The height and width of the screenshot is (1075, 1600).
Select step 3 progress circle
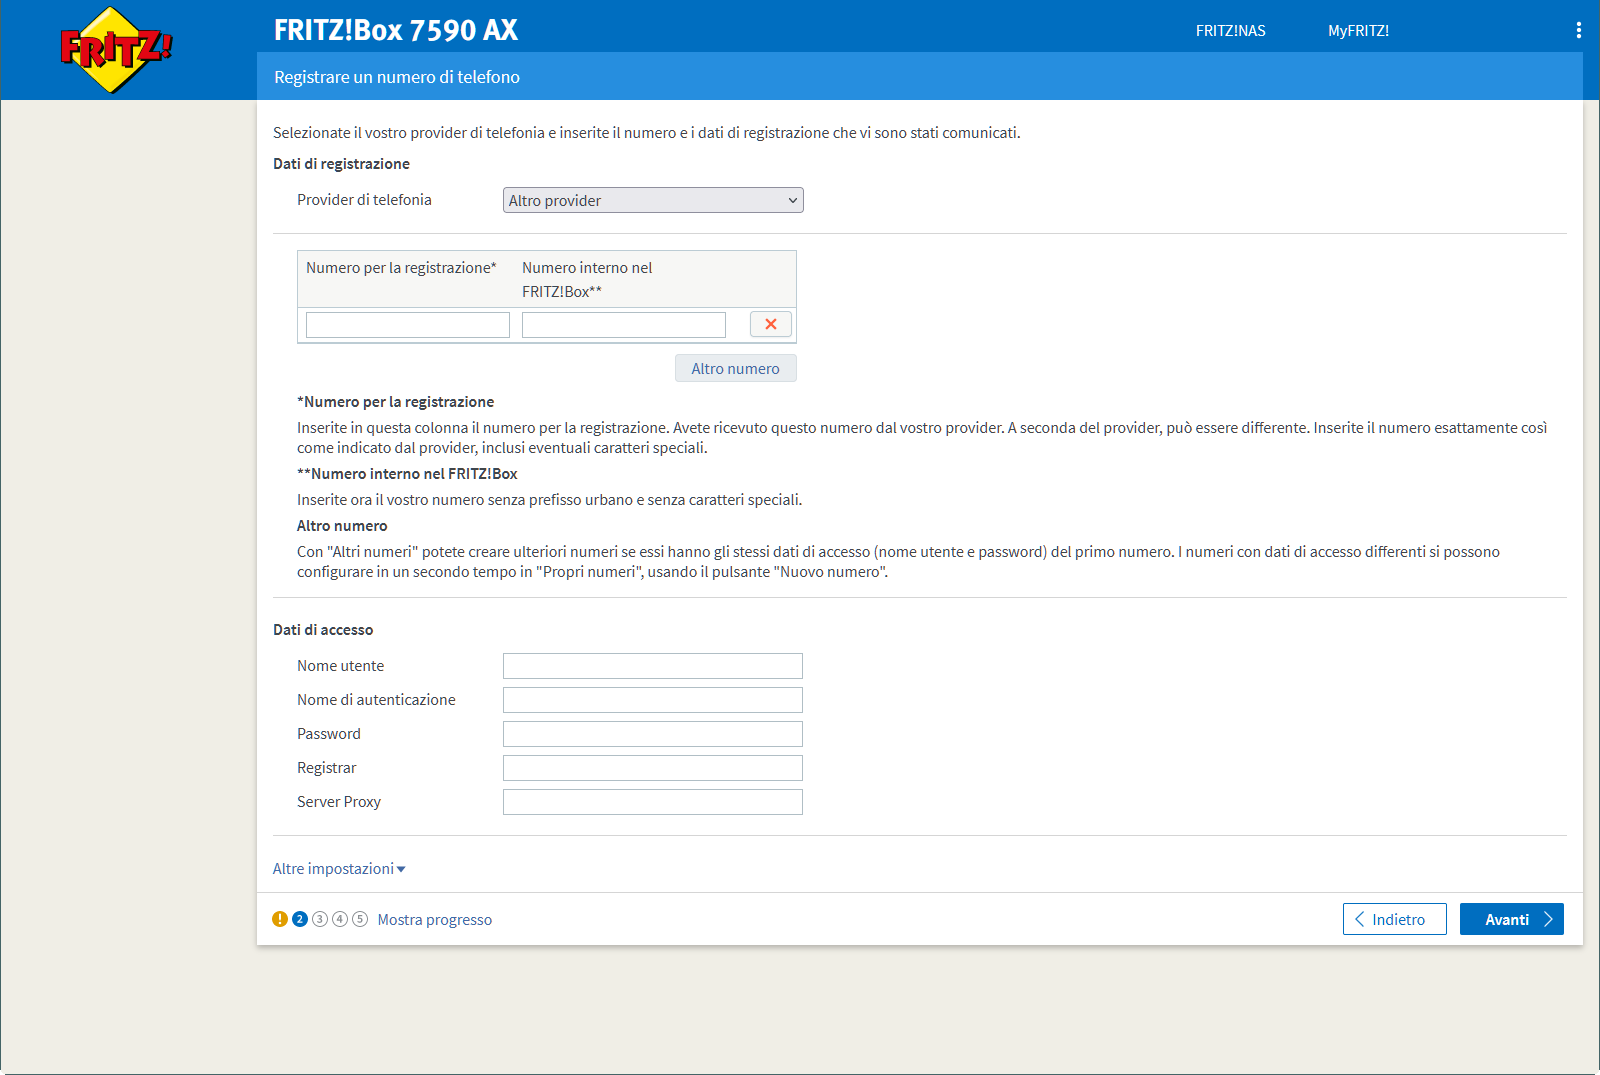[320, 919]
